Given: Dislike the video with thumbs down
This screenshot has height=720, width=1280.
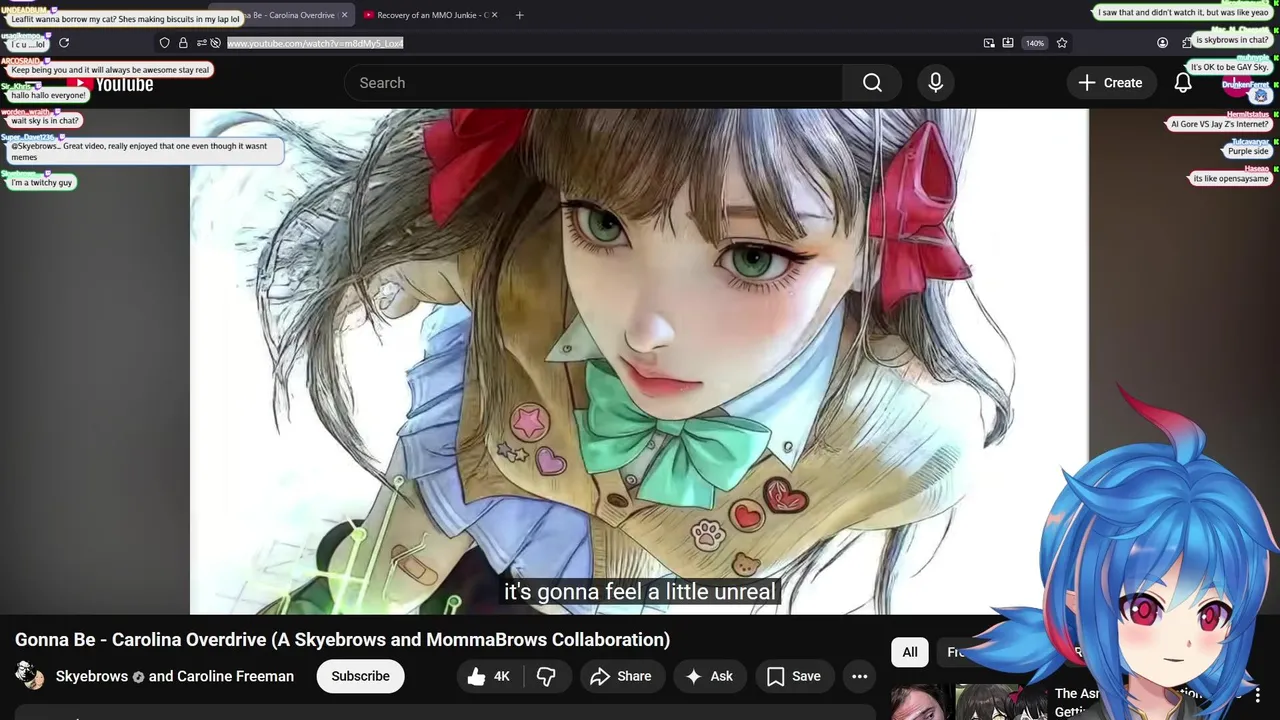Looking at the screenshot, I should pyautogui.click(x=546, y=677).
